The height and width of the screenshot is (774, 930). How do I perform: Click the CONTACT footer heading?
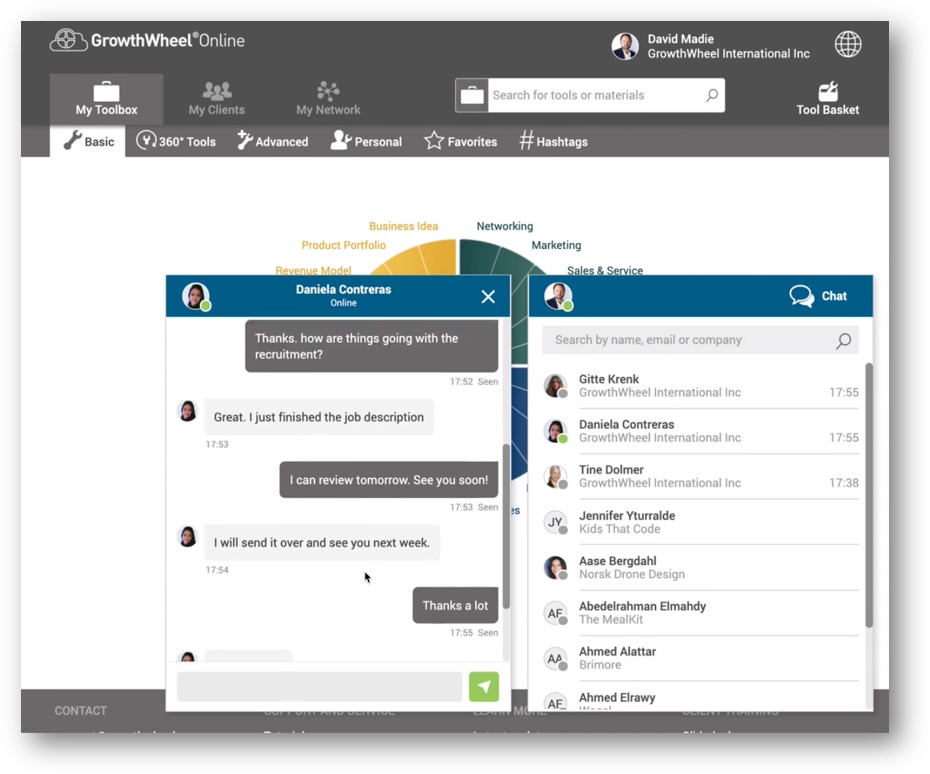[81, 711]
